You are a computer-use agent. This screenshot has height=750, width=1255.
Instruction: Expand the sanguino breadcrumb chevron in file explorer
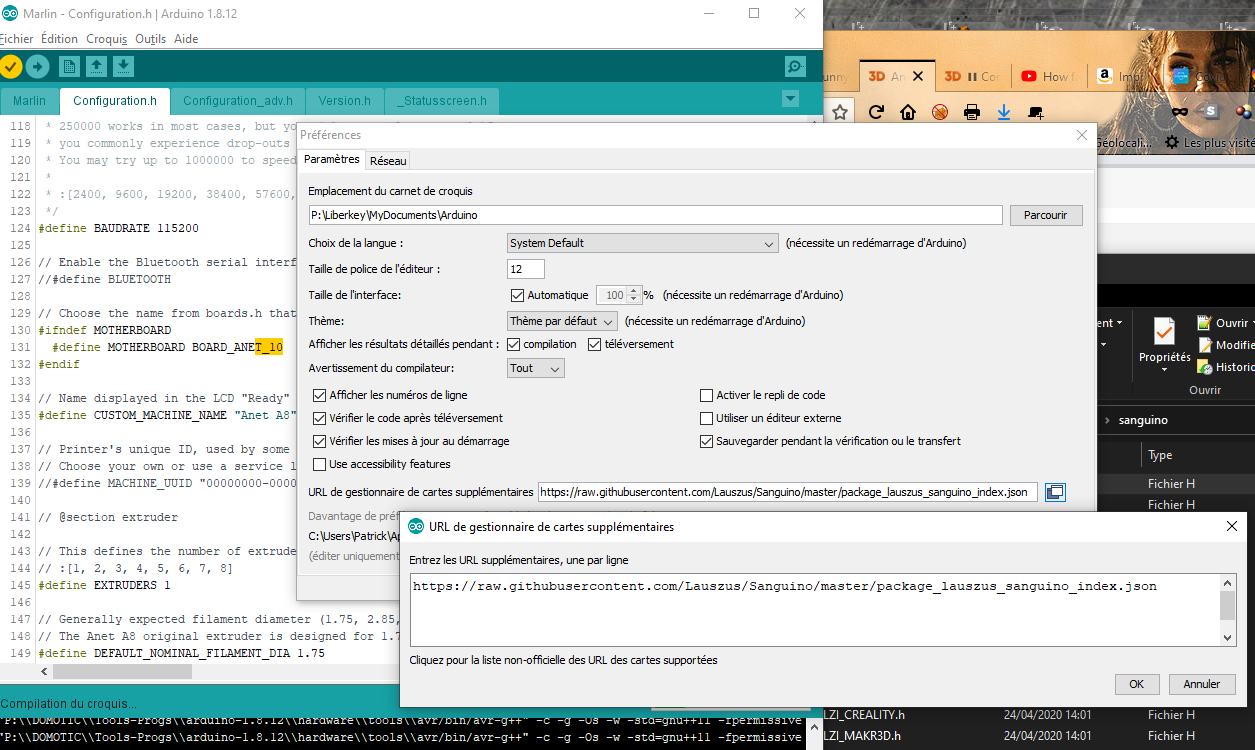[1107, 421]
